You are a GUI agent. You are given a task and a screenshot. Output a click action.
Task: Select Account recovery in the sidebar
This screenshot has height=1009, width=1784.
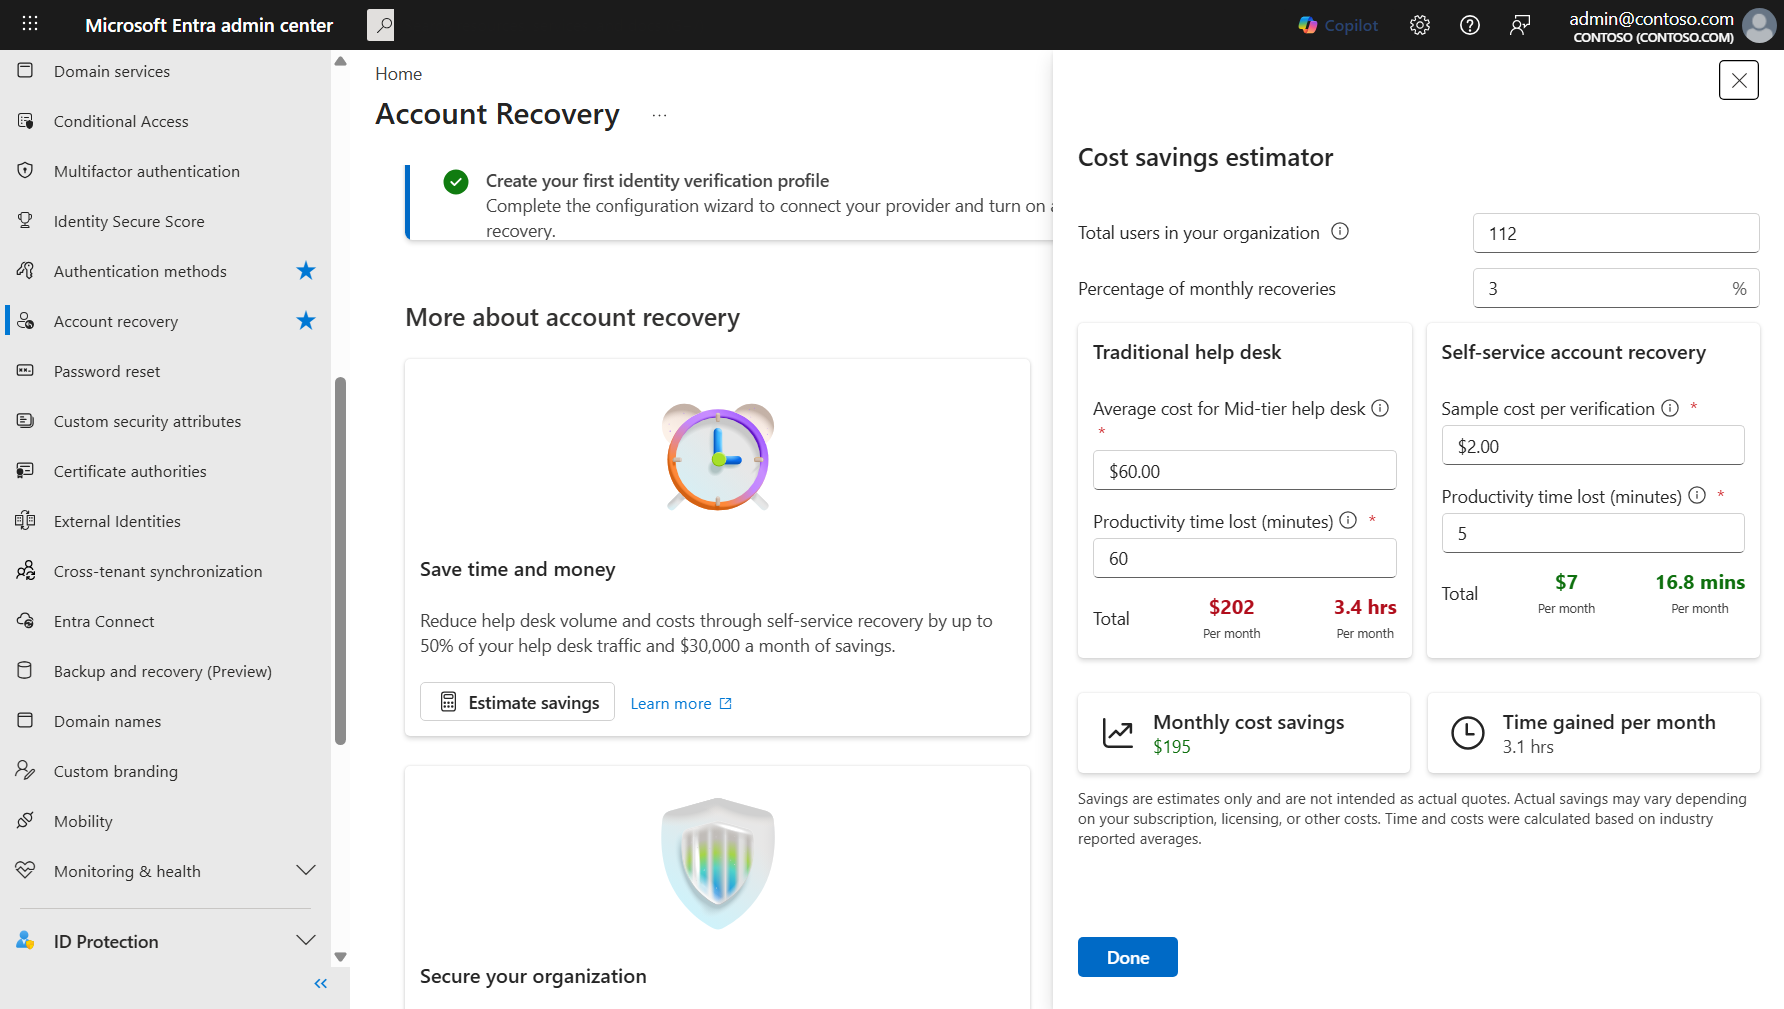coord(116,321)
